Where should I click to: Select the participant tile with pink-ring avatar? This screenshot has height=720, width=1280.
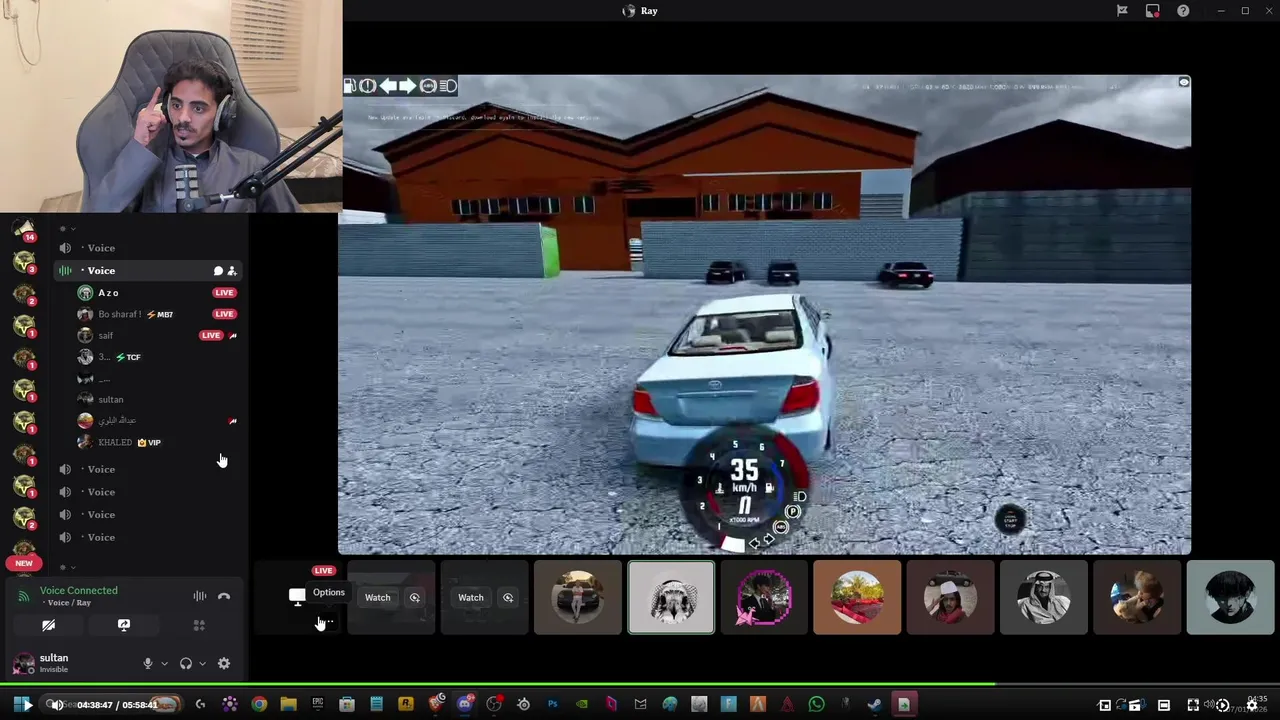[x=764, y=598]
